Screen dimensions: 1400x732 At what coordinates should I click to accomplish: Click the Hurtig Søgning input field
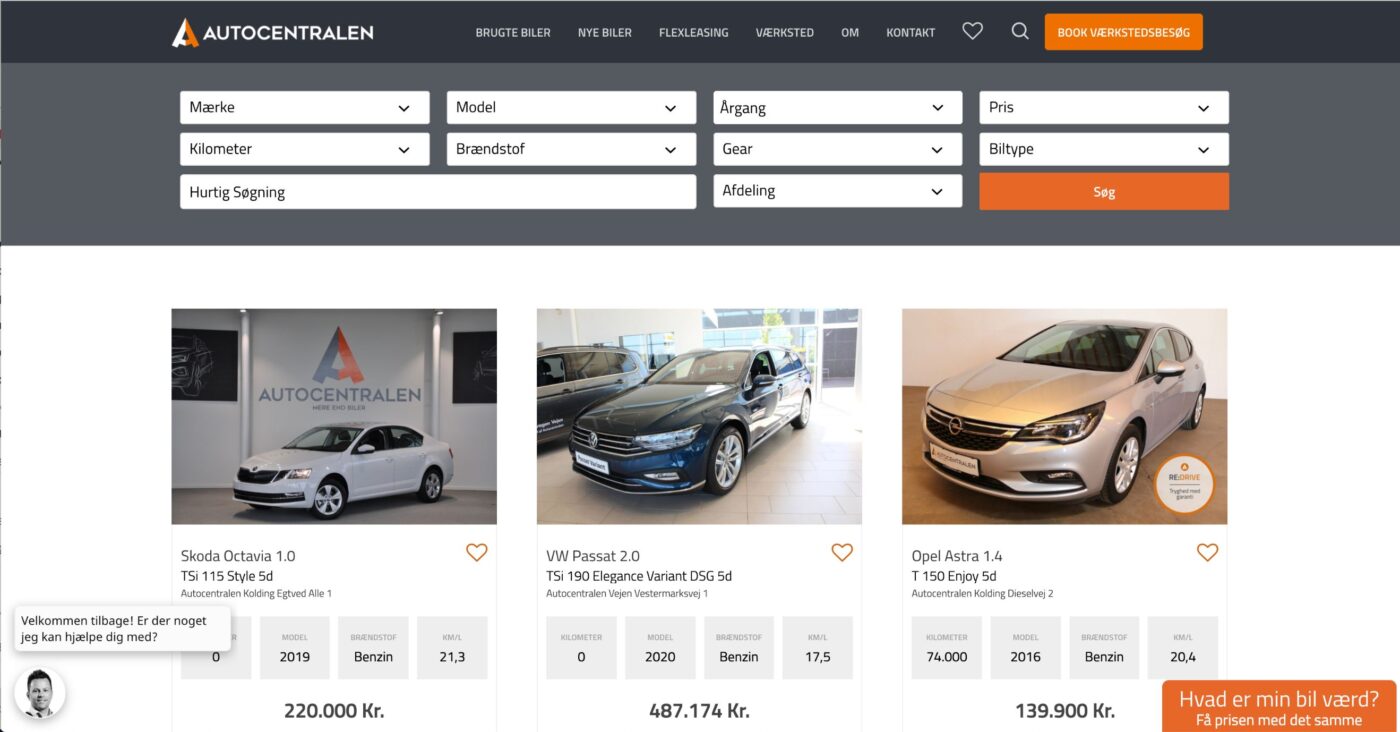point(437,192)
